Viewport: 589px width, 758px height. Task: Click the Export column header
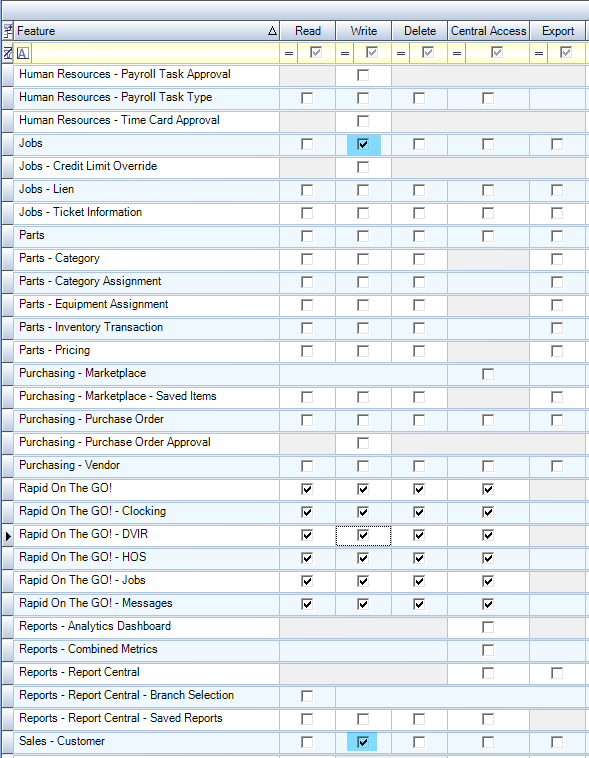558,31
